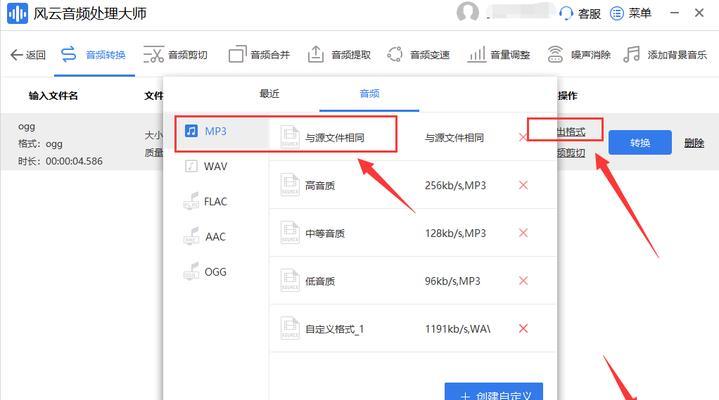Screen dimensions: 719x400
Task: Open the 音频提取 tool
Action: (339, 55)
